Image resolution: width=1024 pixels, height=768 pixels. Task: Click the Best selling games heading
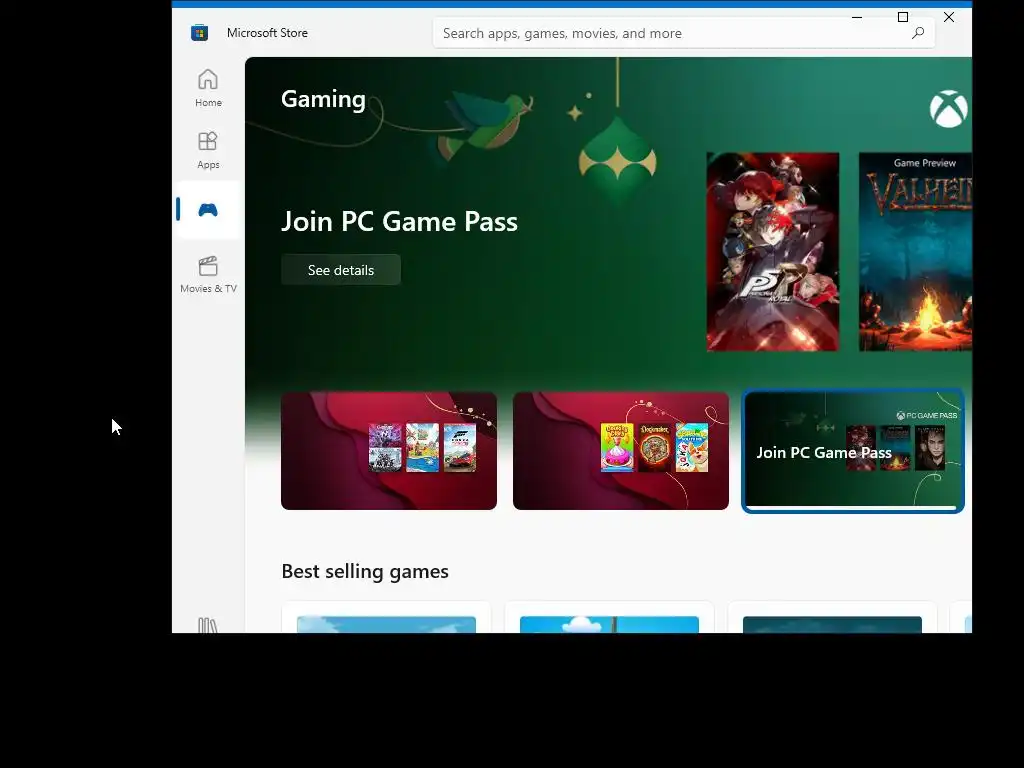(365, 571)
